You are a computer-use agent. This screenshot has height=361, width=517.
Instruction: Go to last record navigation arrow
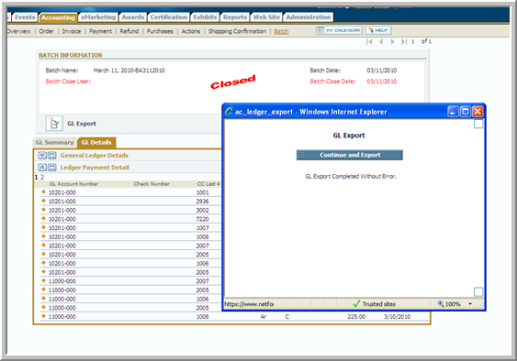404,42
